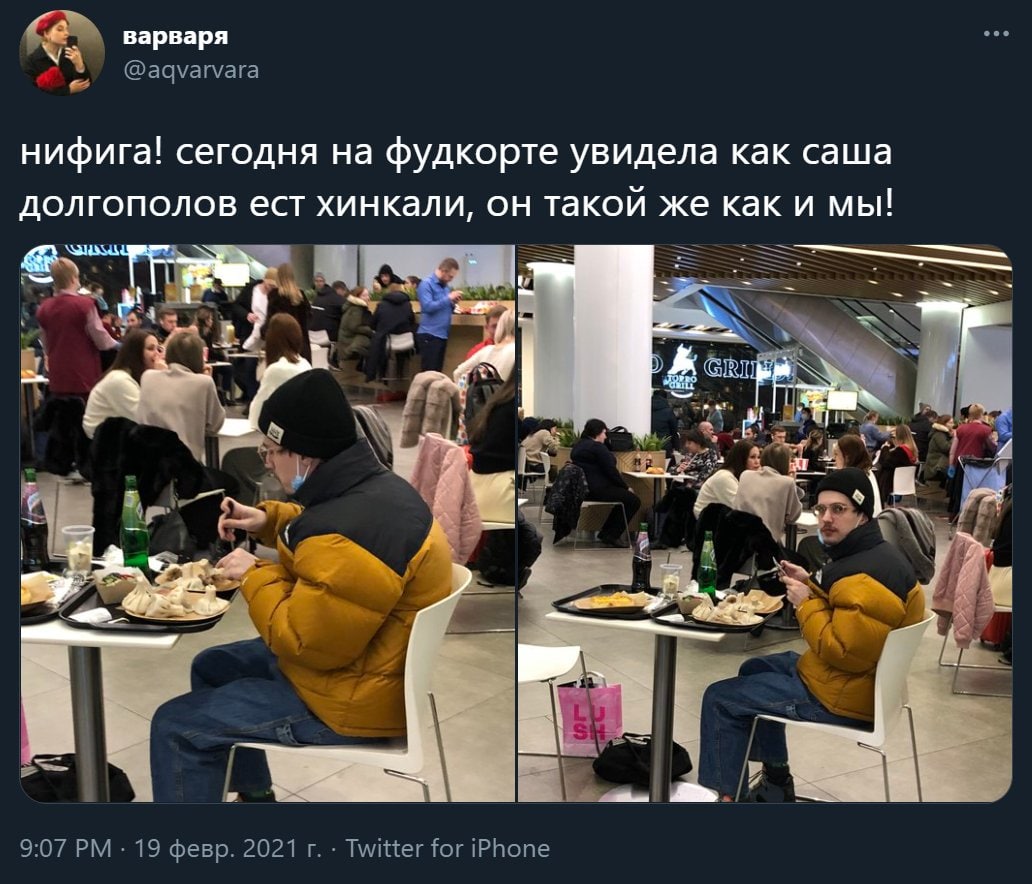
Task: Open the left photo of man eating
Action: pyautogui.click(x=268, y=523)
